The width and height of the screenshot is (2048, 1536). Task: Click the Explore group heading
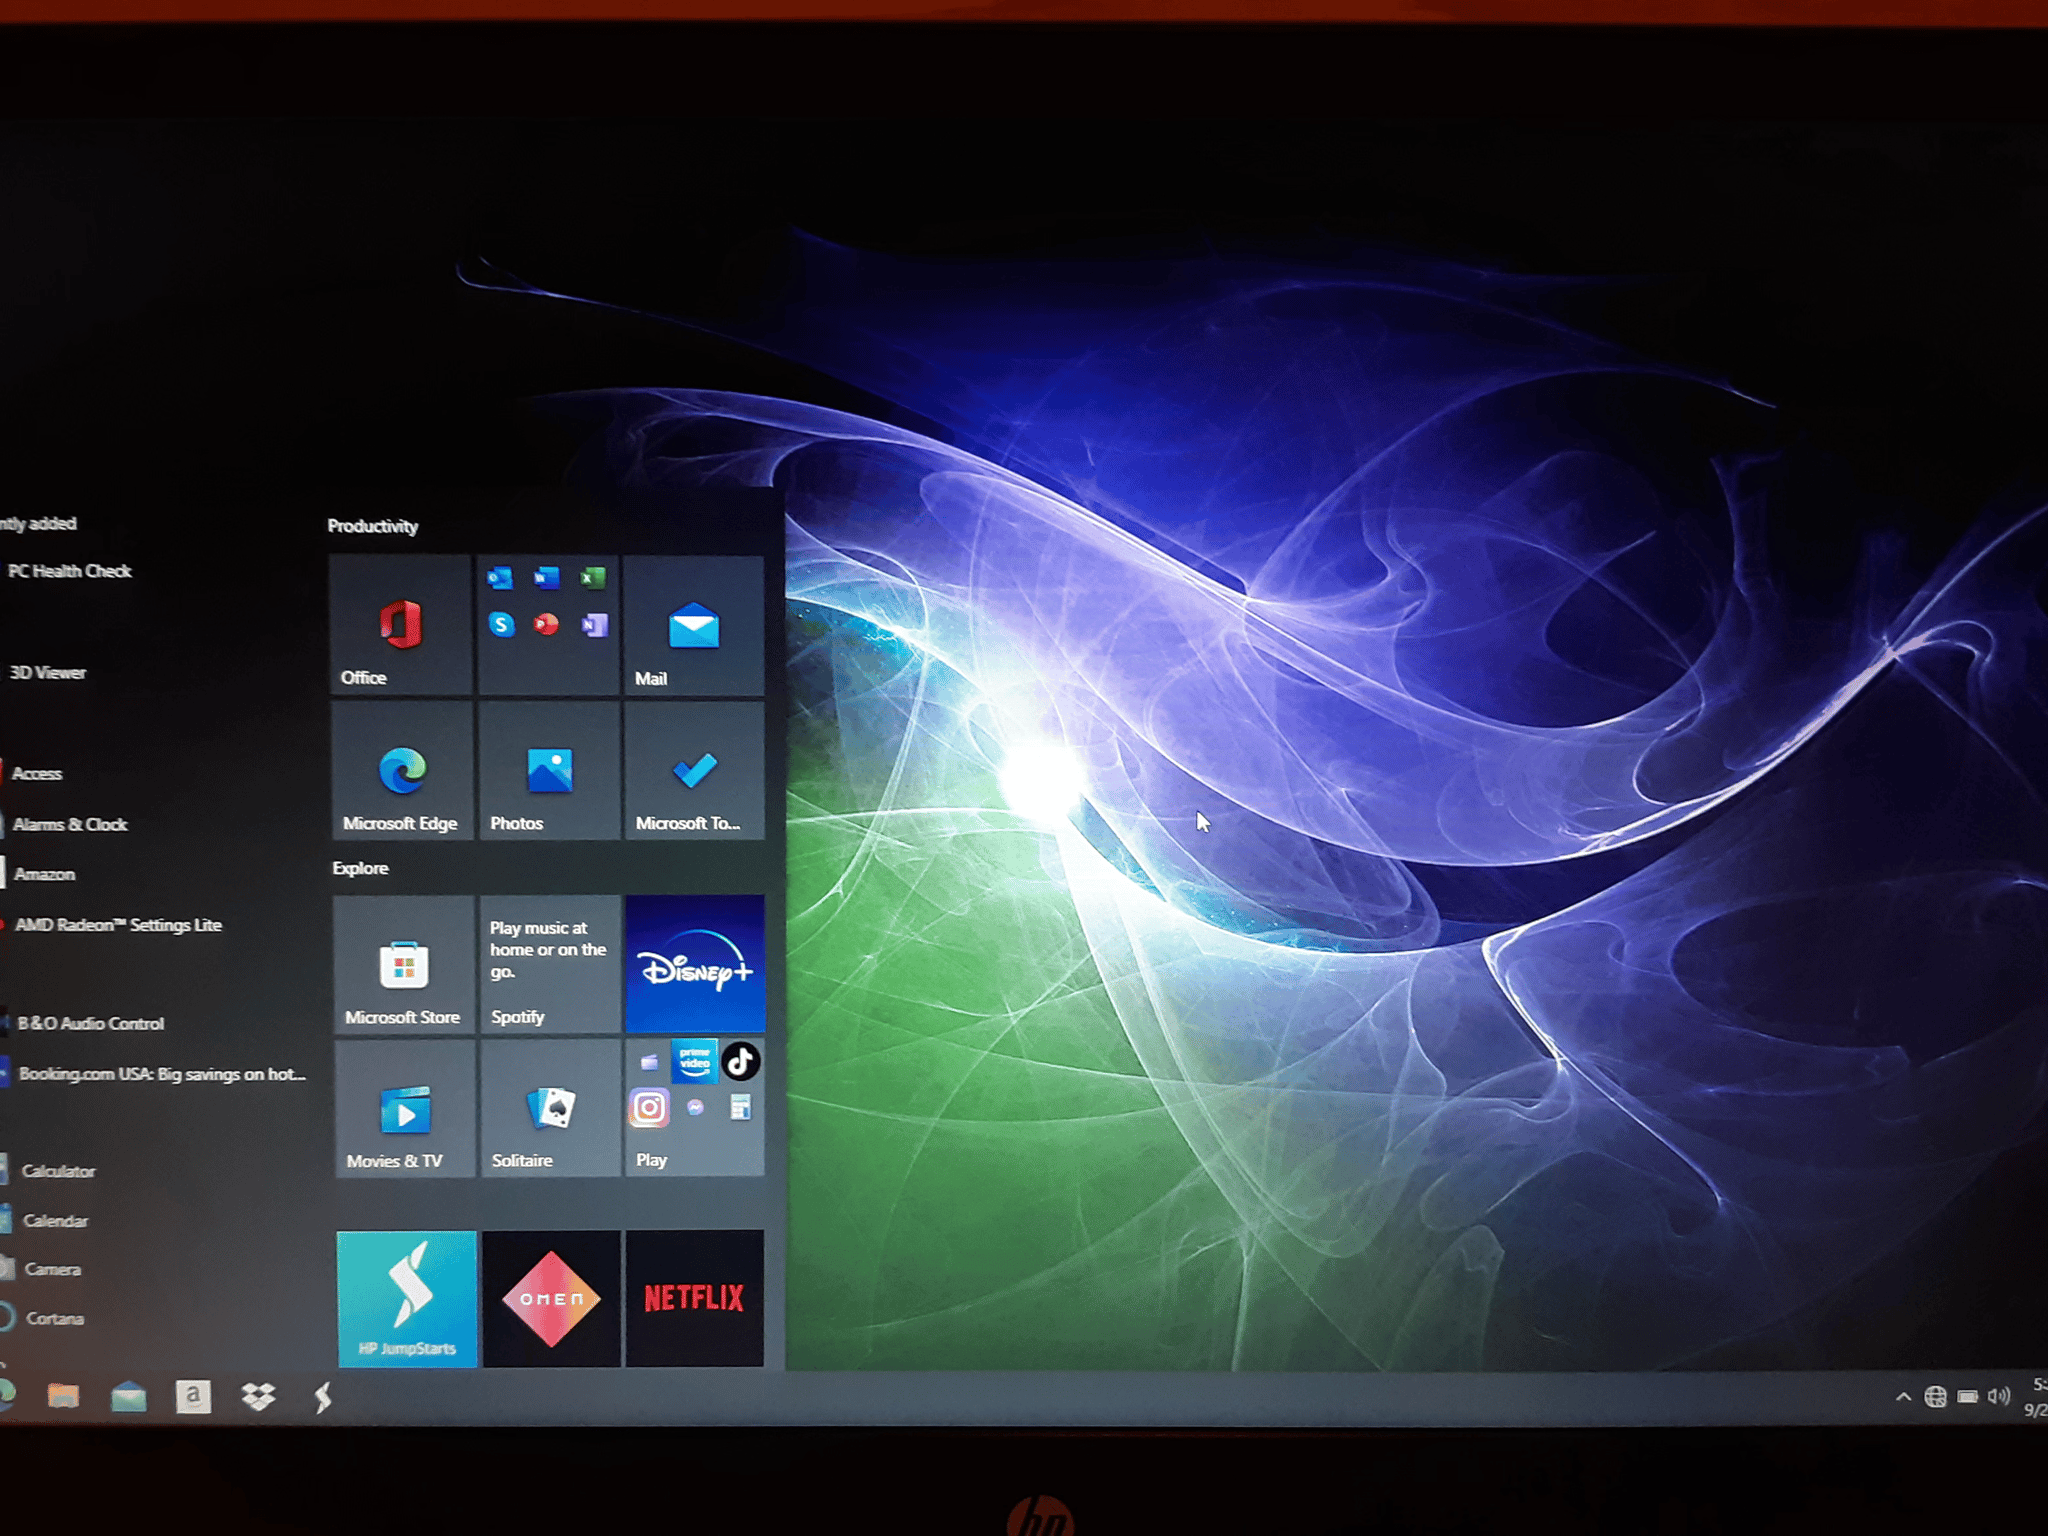[361, 868]
